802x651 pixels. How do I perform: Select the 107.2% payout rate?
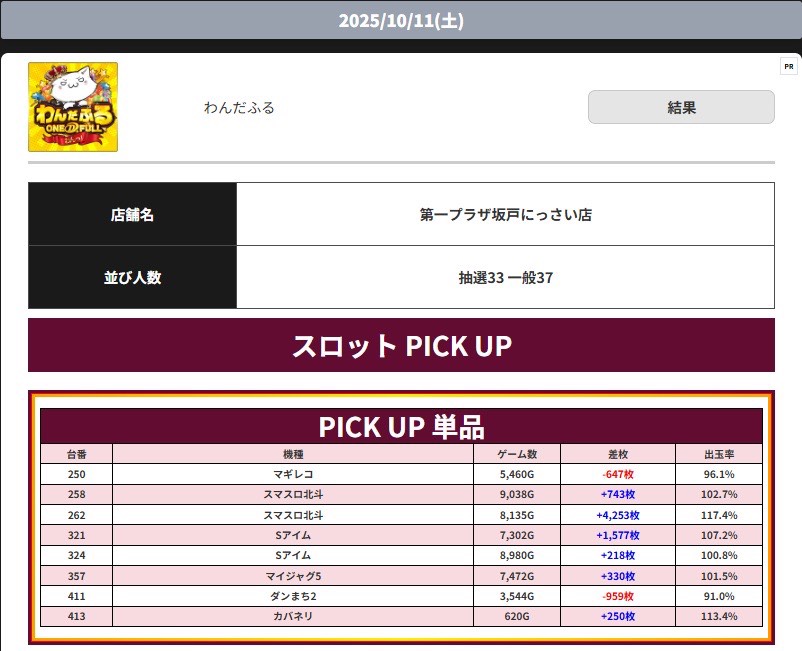coord(719,535)
